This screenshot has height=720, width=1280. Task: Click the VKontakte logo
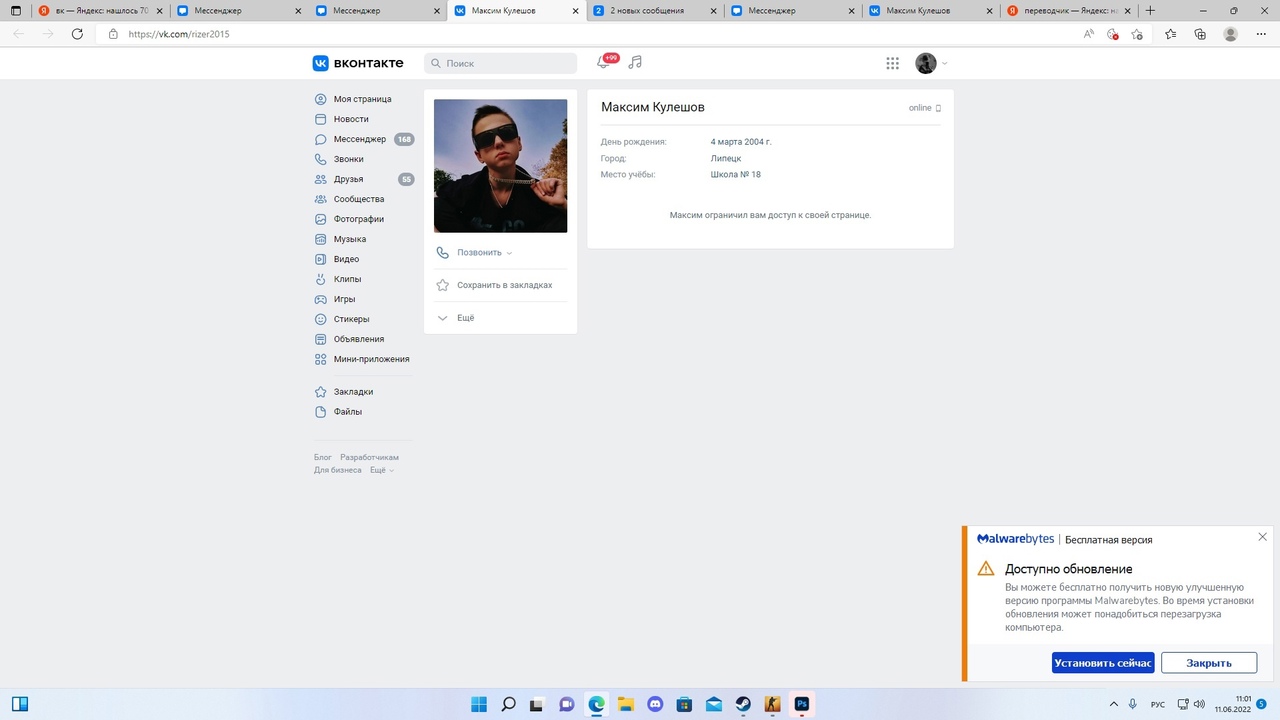coord(358,63)
